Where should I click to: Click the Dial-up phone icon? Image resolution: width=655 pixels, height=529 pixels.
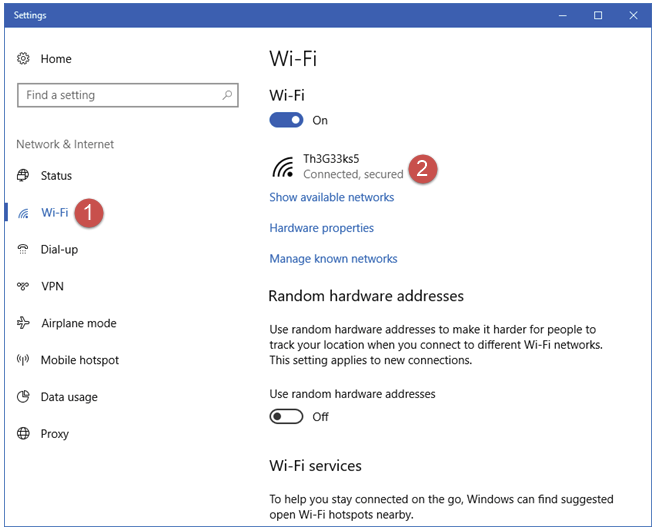[x=23, y=249]
